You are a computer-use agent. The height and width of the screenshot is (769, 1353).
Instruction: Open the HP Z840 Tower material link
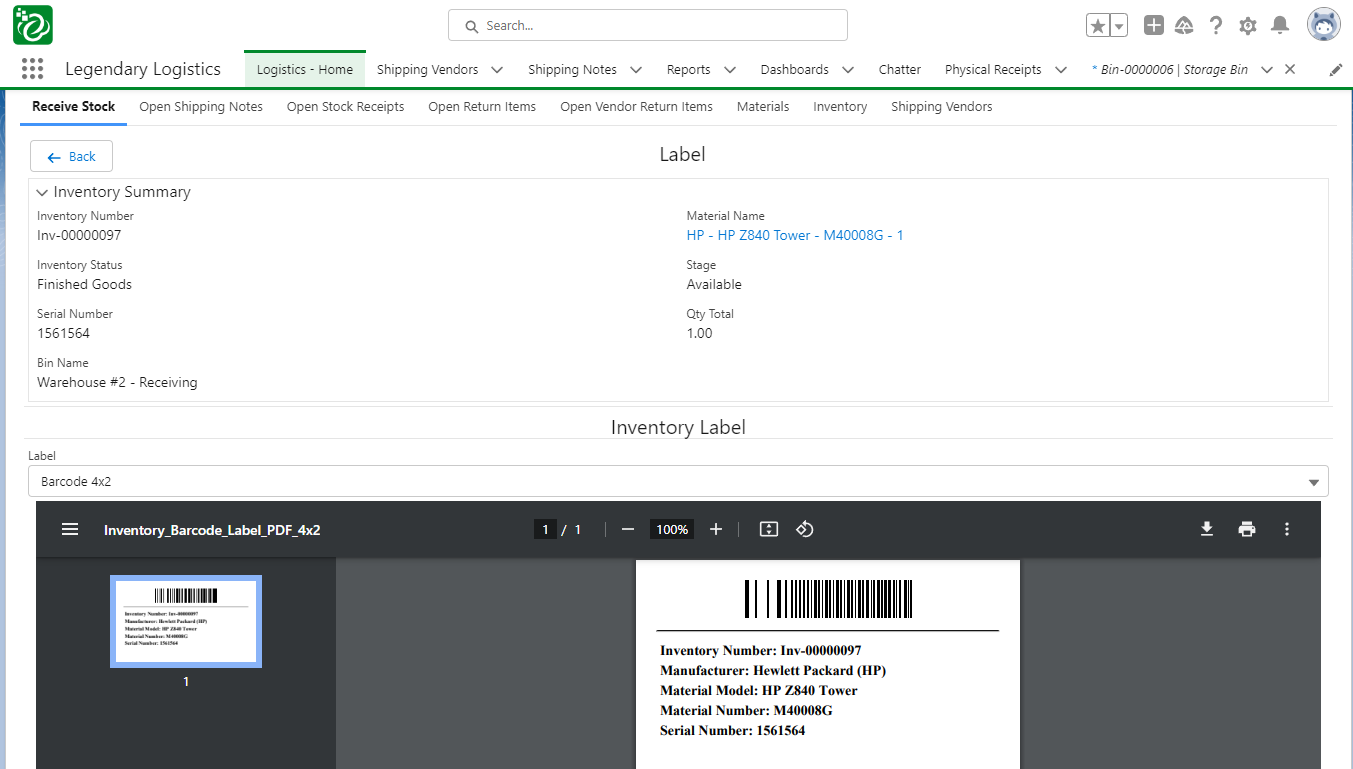795,235
